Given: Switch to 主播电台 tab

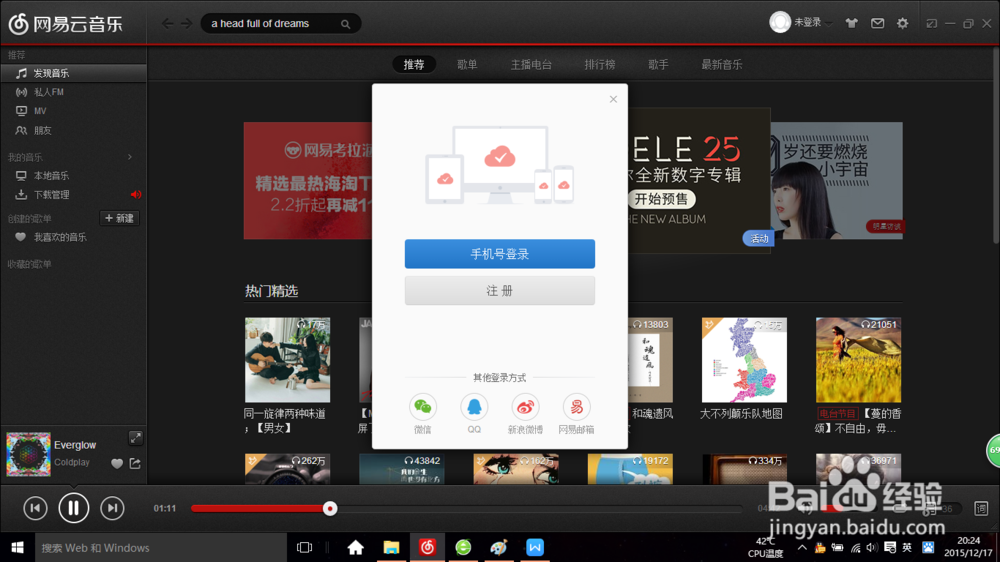Looking at the screenshot, I should click(531, 64).
